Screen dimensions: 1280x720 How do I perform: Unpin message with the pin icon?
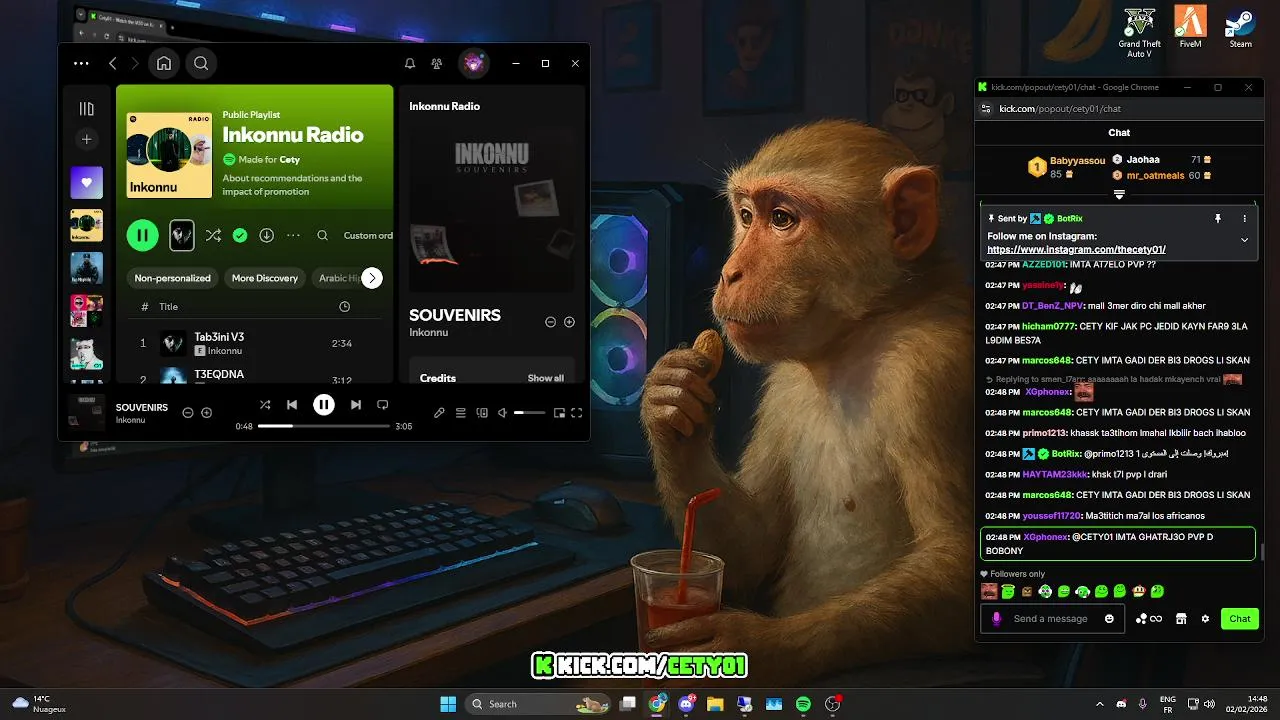pos(1218,218)
